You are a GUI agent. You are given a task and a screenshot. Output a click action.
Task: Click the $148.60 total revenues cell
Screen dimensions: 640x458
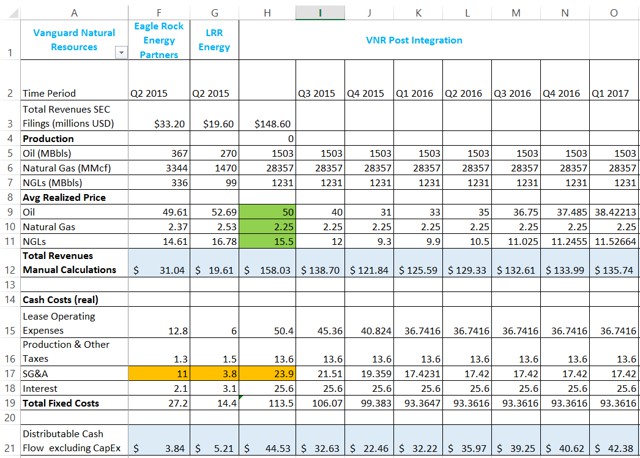pyautogui.click(x=267, y=116)
